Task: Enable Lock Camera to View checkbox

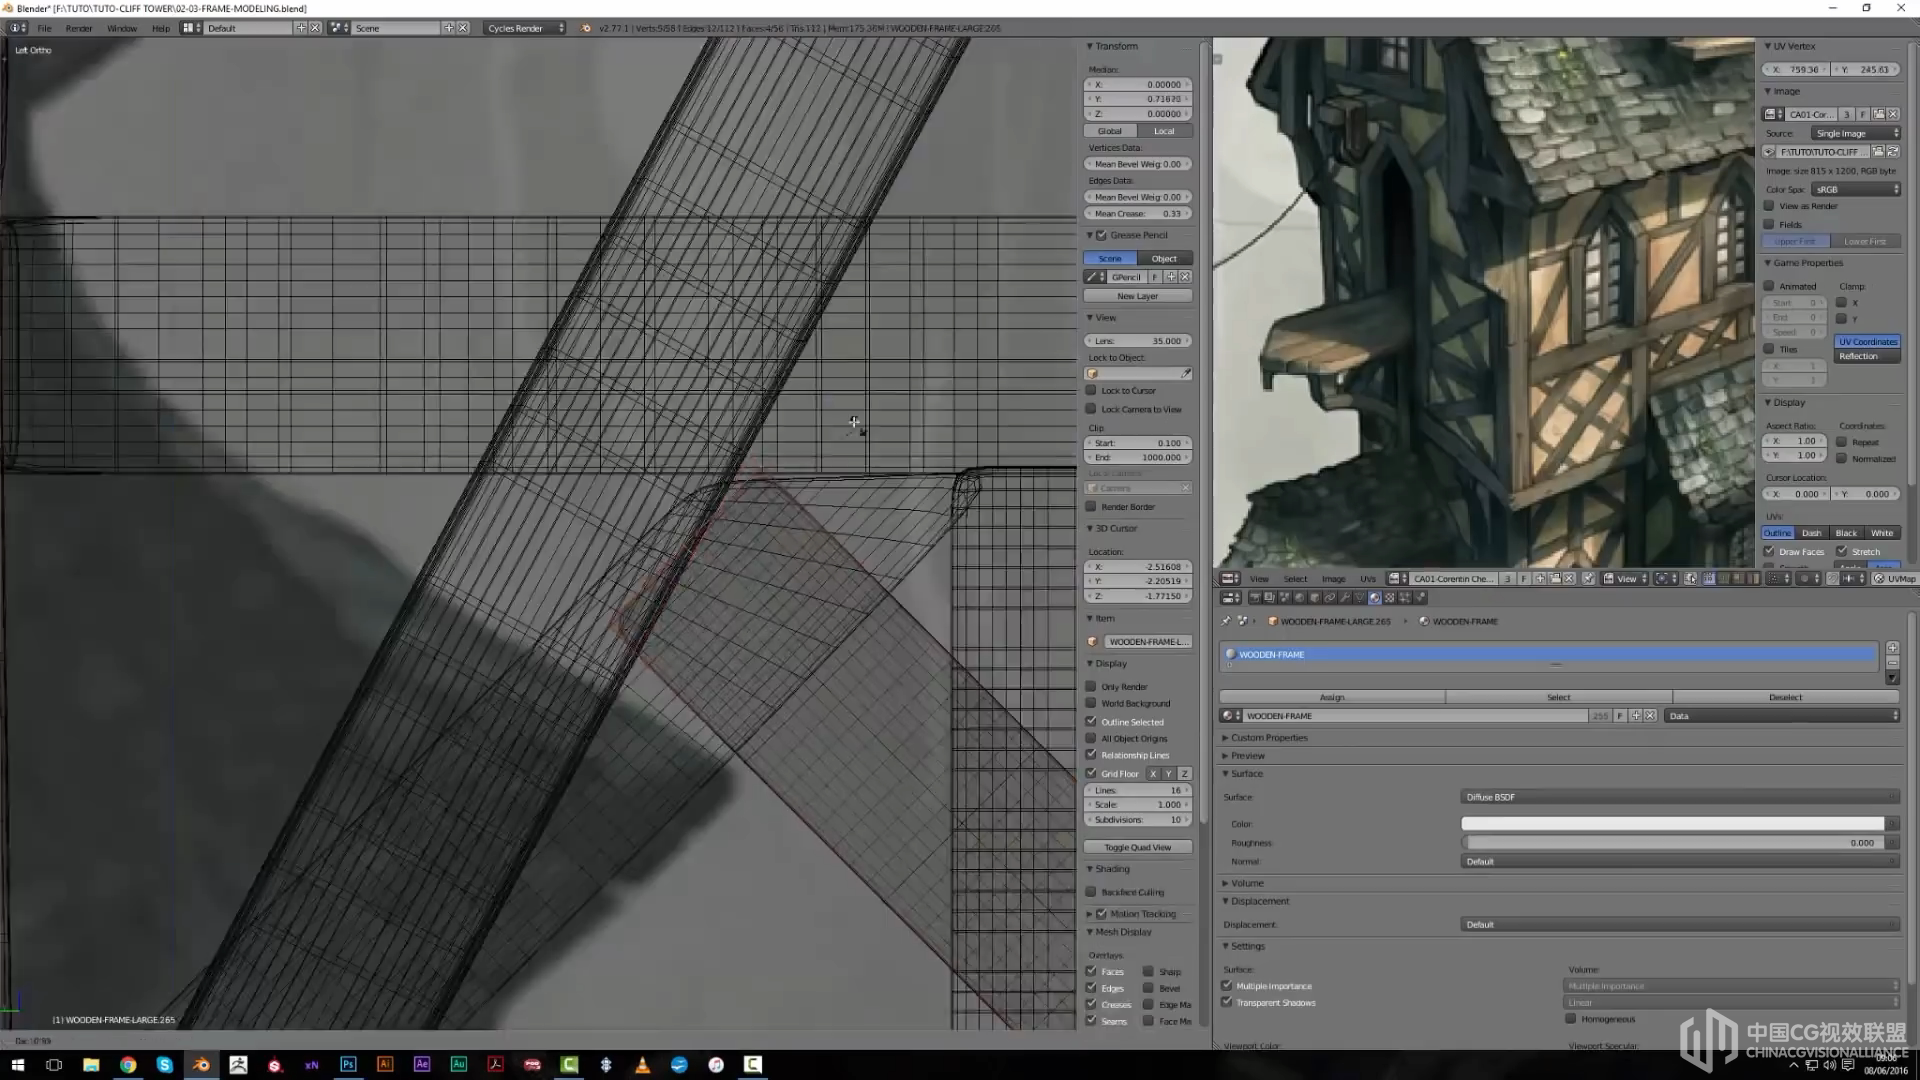Action: click(1091, 409)
